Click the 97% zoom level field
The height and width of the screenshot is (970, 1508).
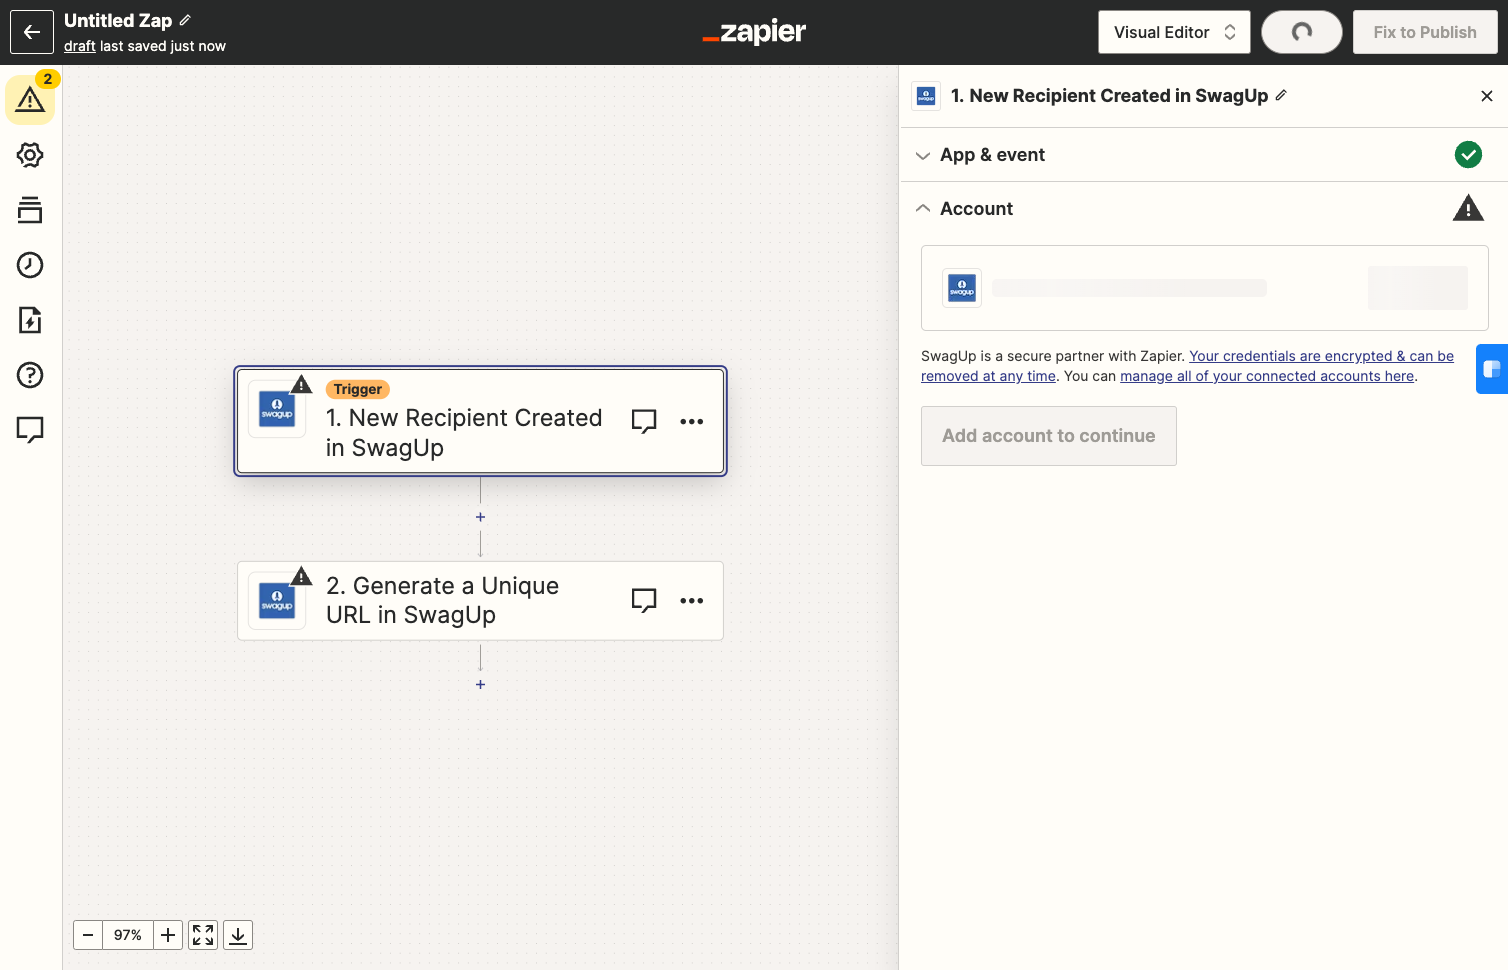click(x=128, y=935)
